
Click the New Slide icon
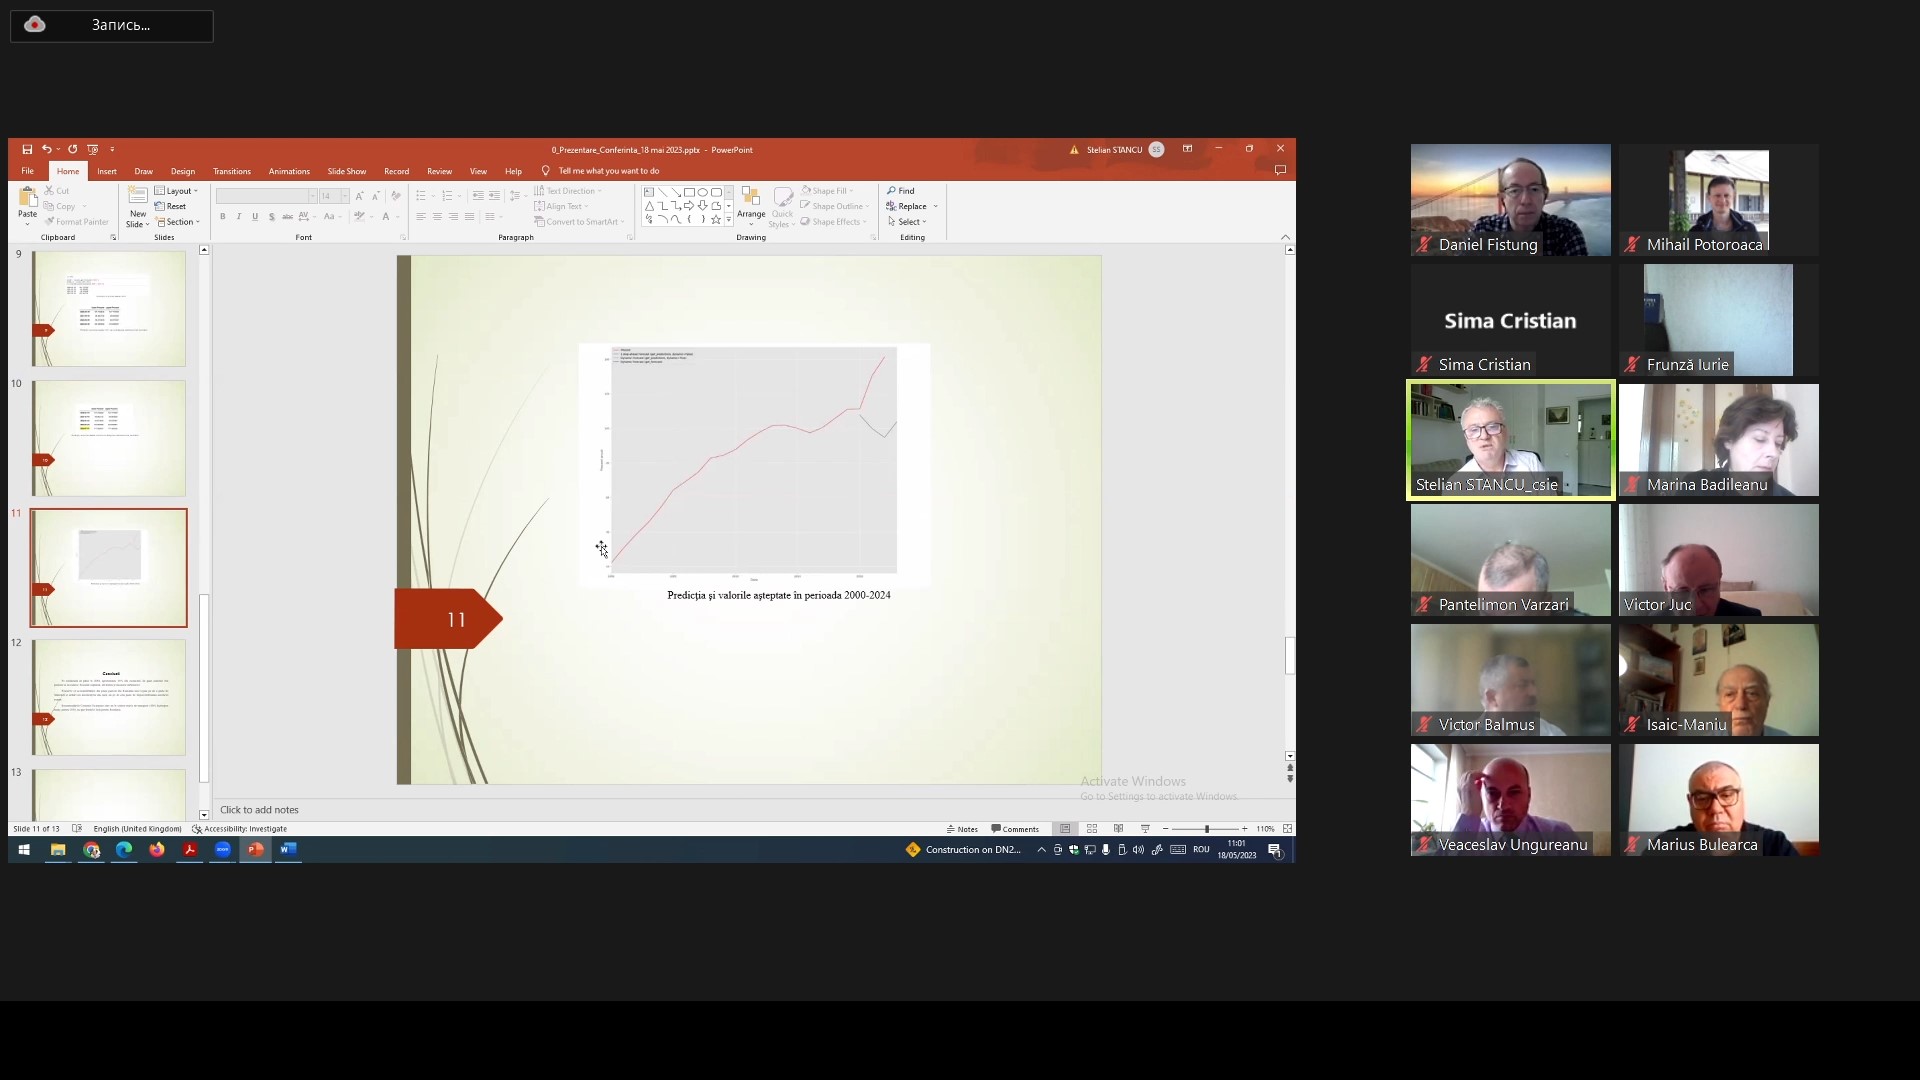point(138,197)
